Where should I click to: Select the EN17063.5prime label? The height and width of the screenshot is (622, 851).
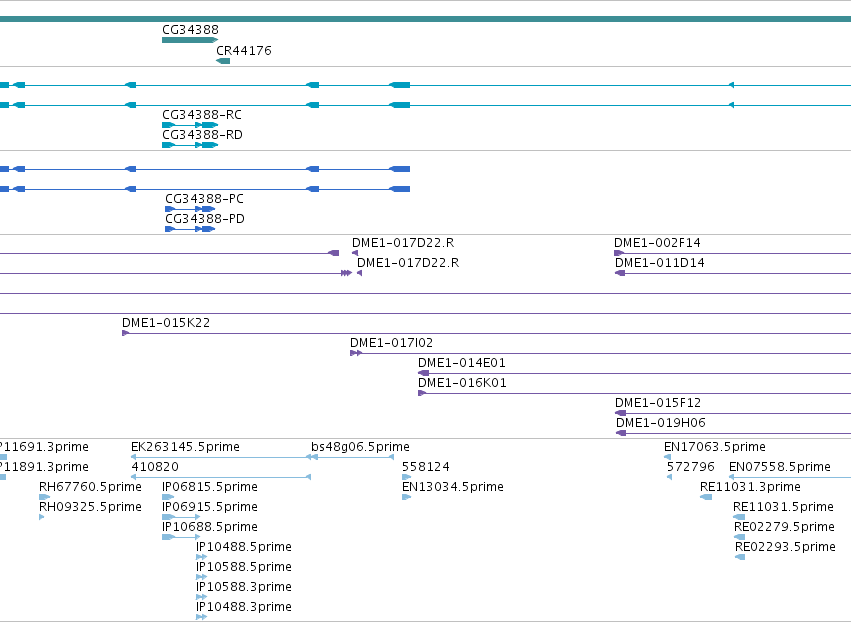(x=715, y=447)
